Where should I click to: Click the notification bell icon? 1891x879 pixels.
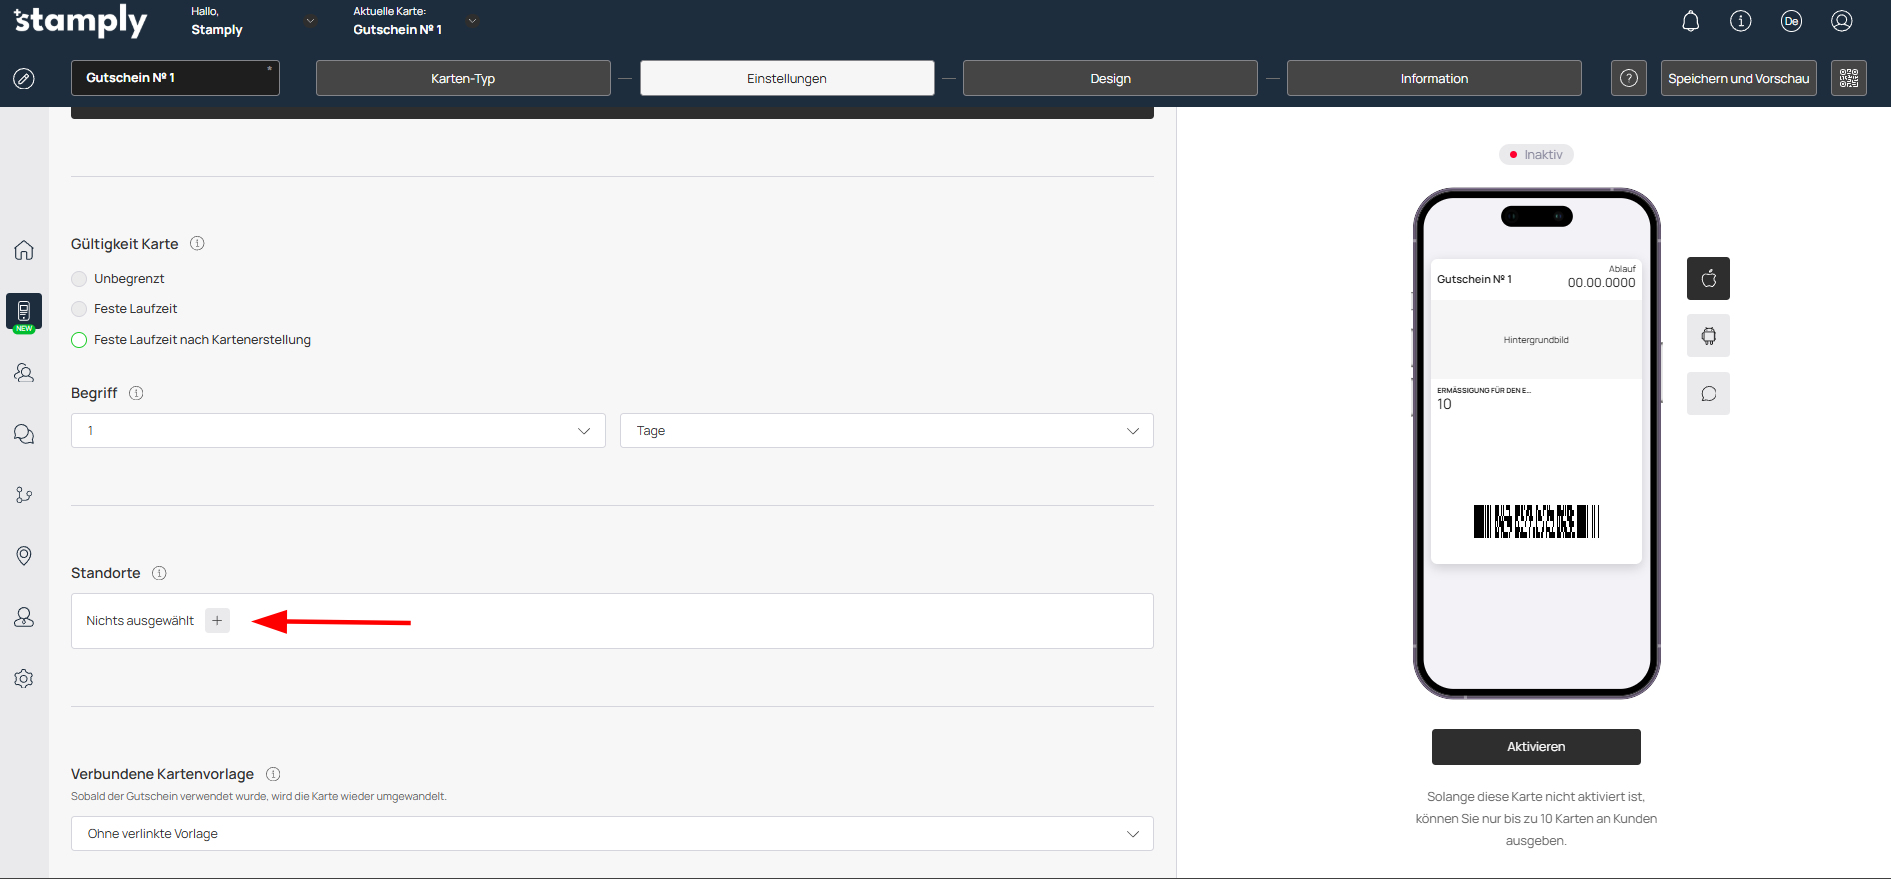(1690, 21)
